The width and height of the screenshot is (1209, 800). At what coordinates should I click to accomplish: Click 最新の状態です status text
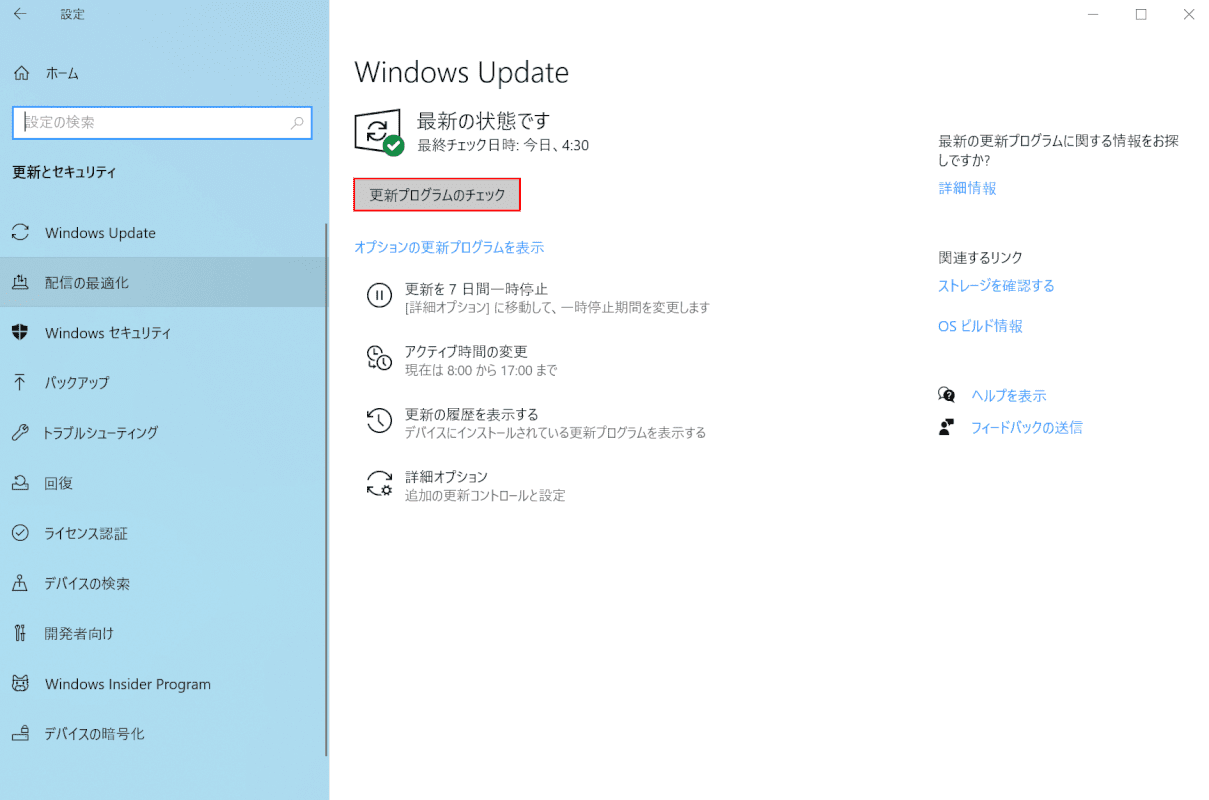click(x=484, y=121)
